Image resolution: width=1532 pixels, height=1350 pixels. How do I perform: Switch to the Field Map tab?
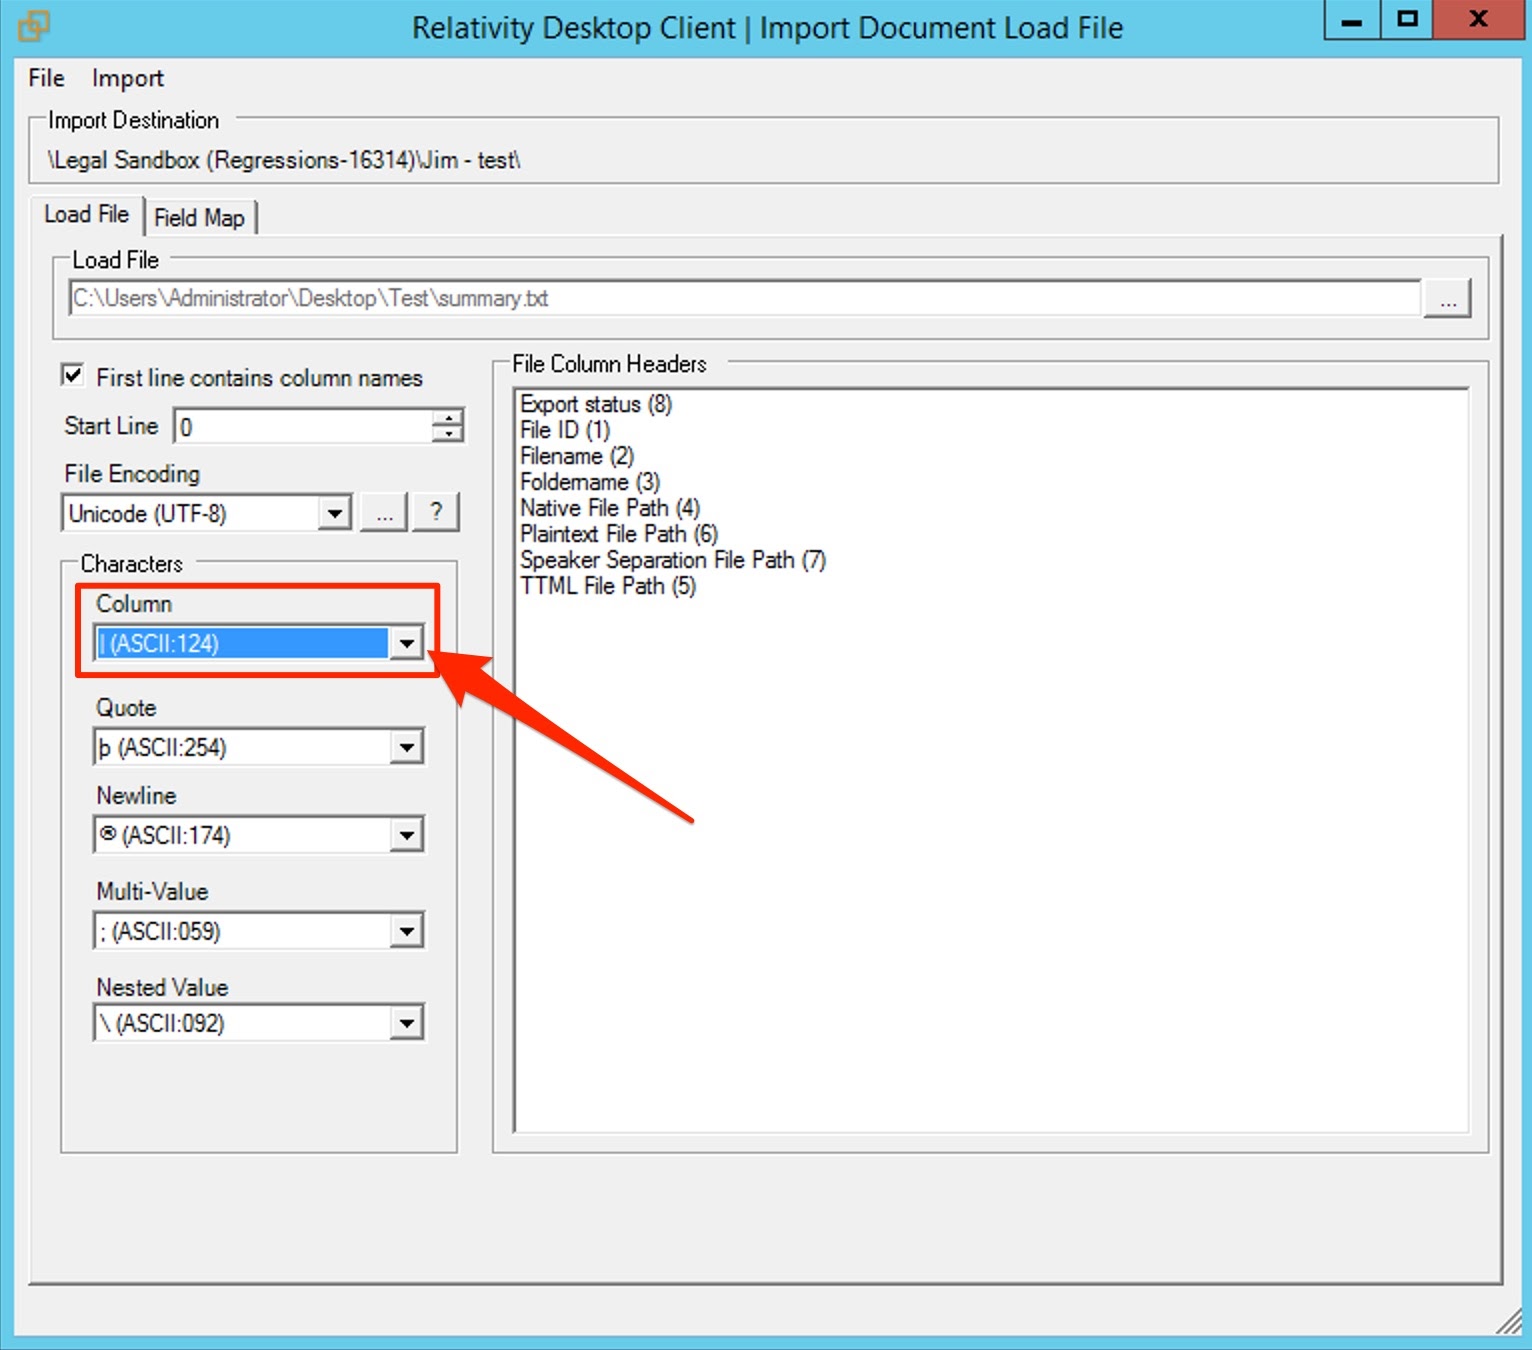(201, 216)
